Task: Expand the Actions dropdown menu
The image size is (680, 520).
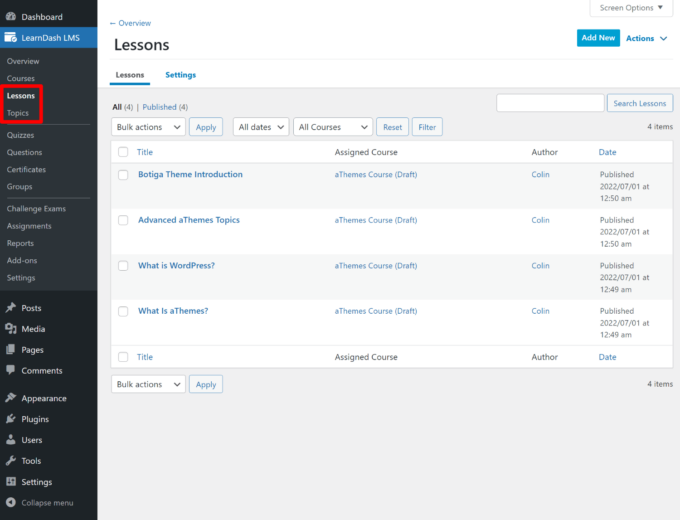Action: (646, 38)
